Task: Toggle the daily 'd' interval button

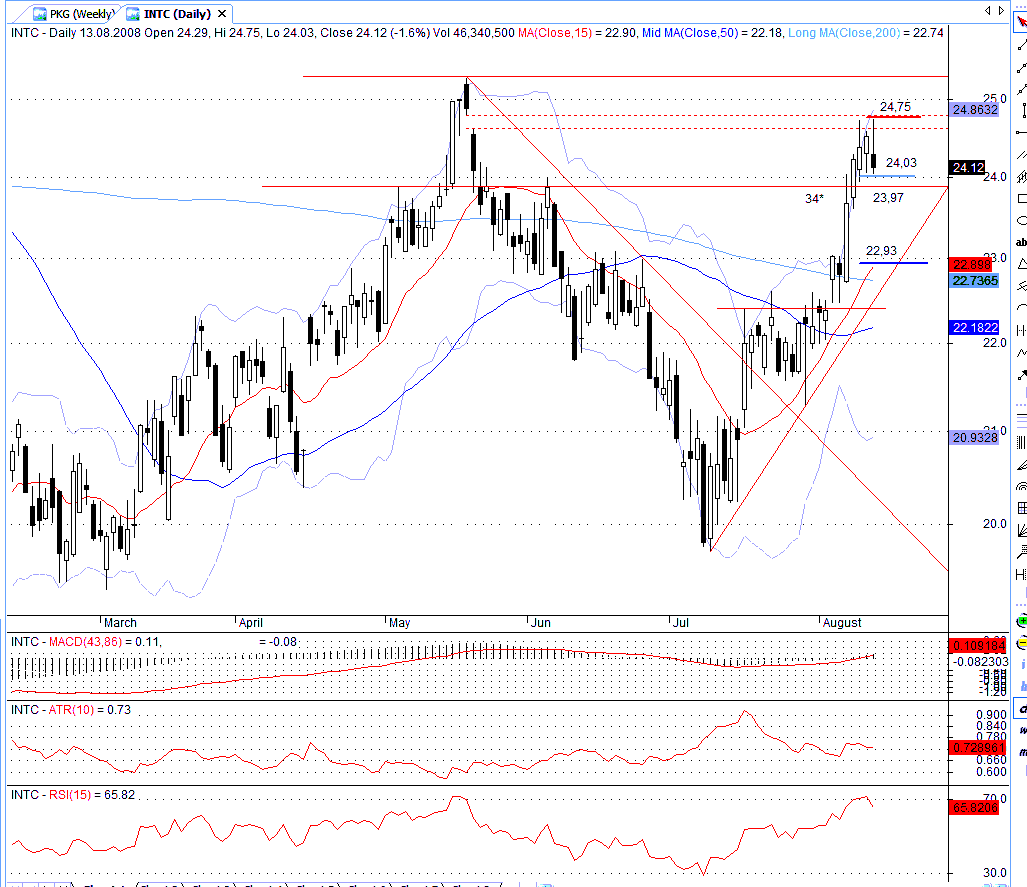Action: pos(1022,709)
